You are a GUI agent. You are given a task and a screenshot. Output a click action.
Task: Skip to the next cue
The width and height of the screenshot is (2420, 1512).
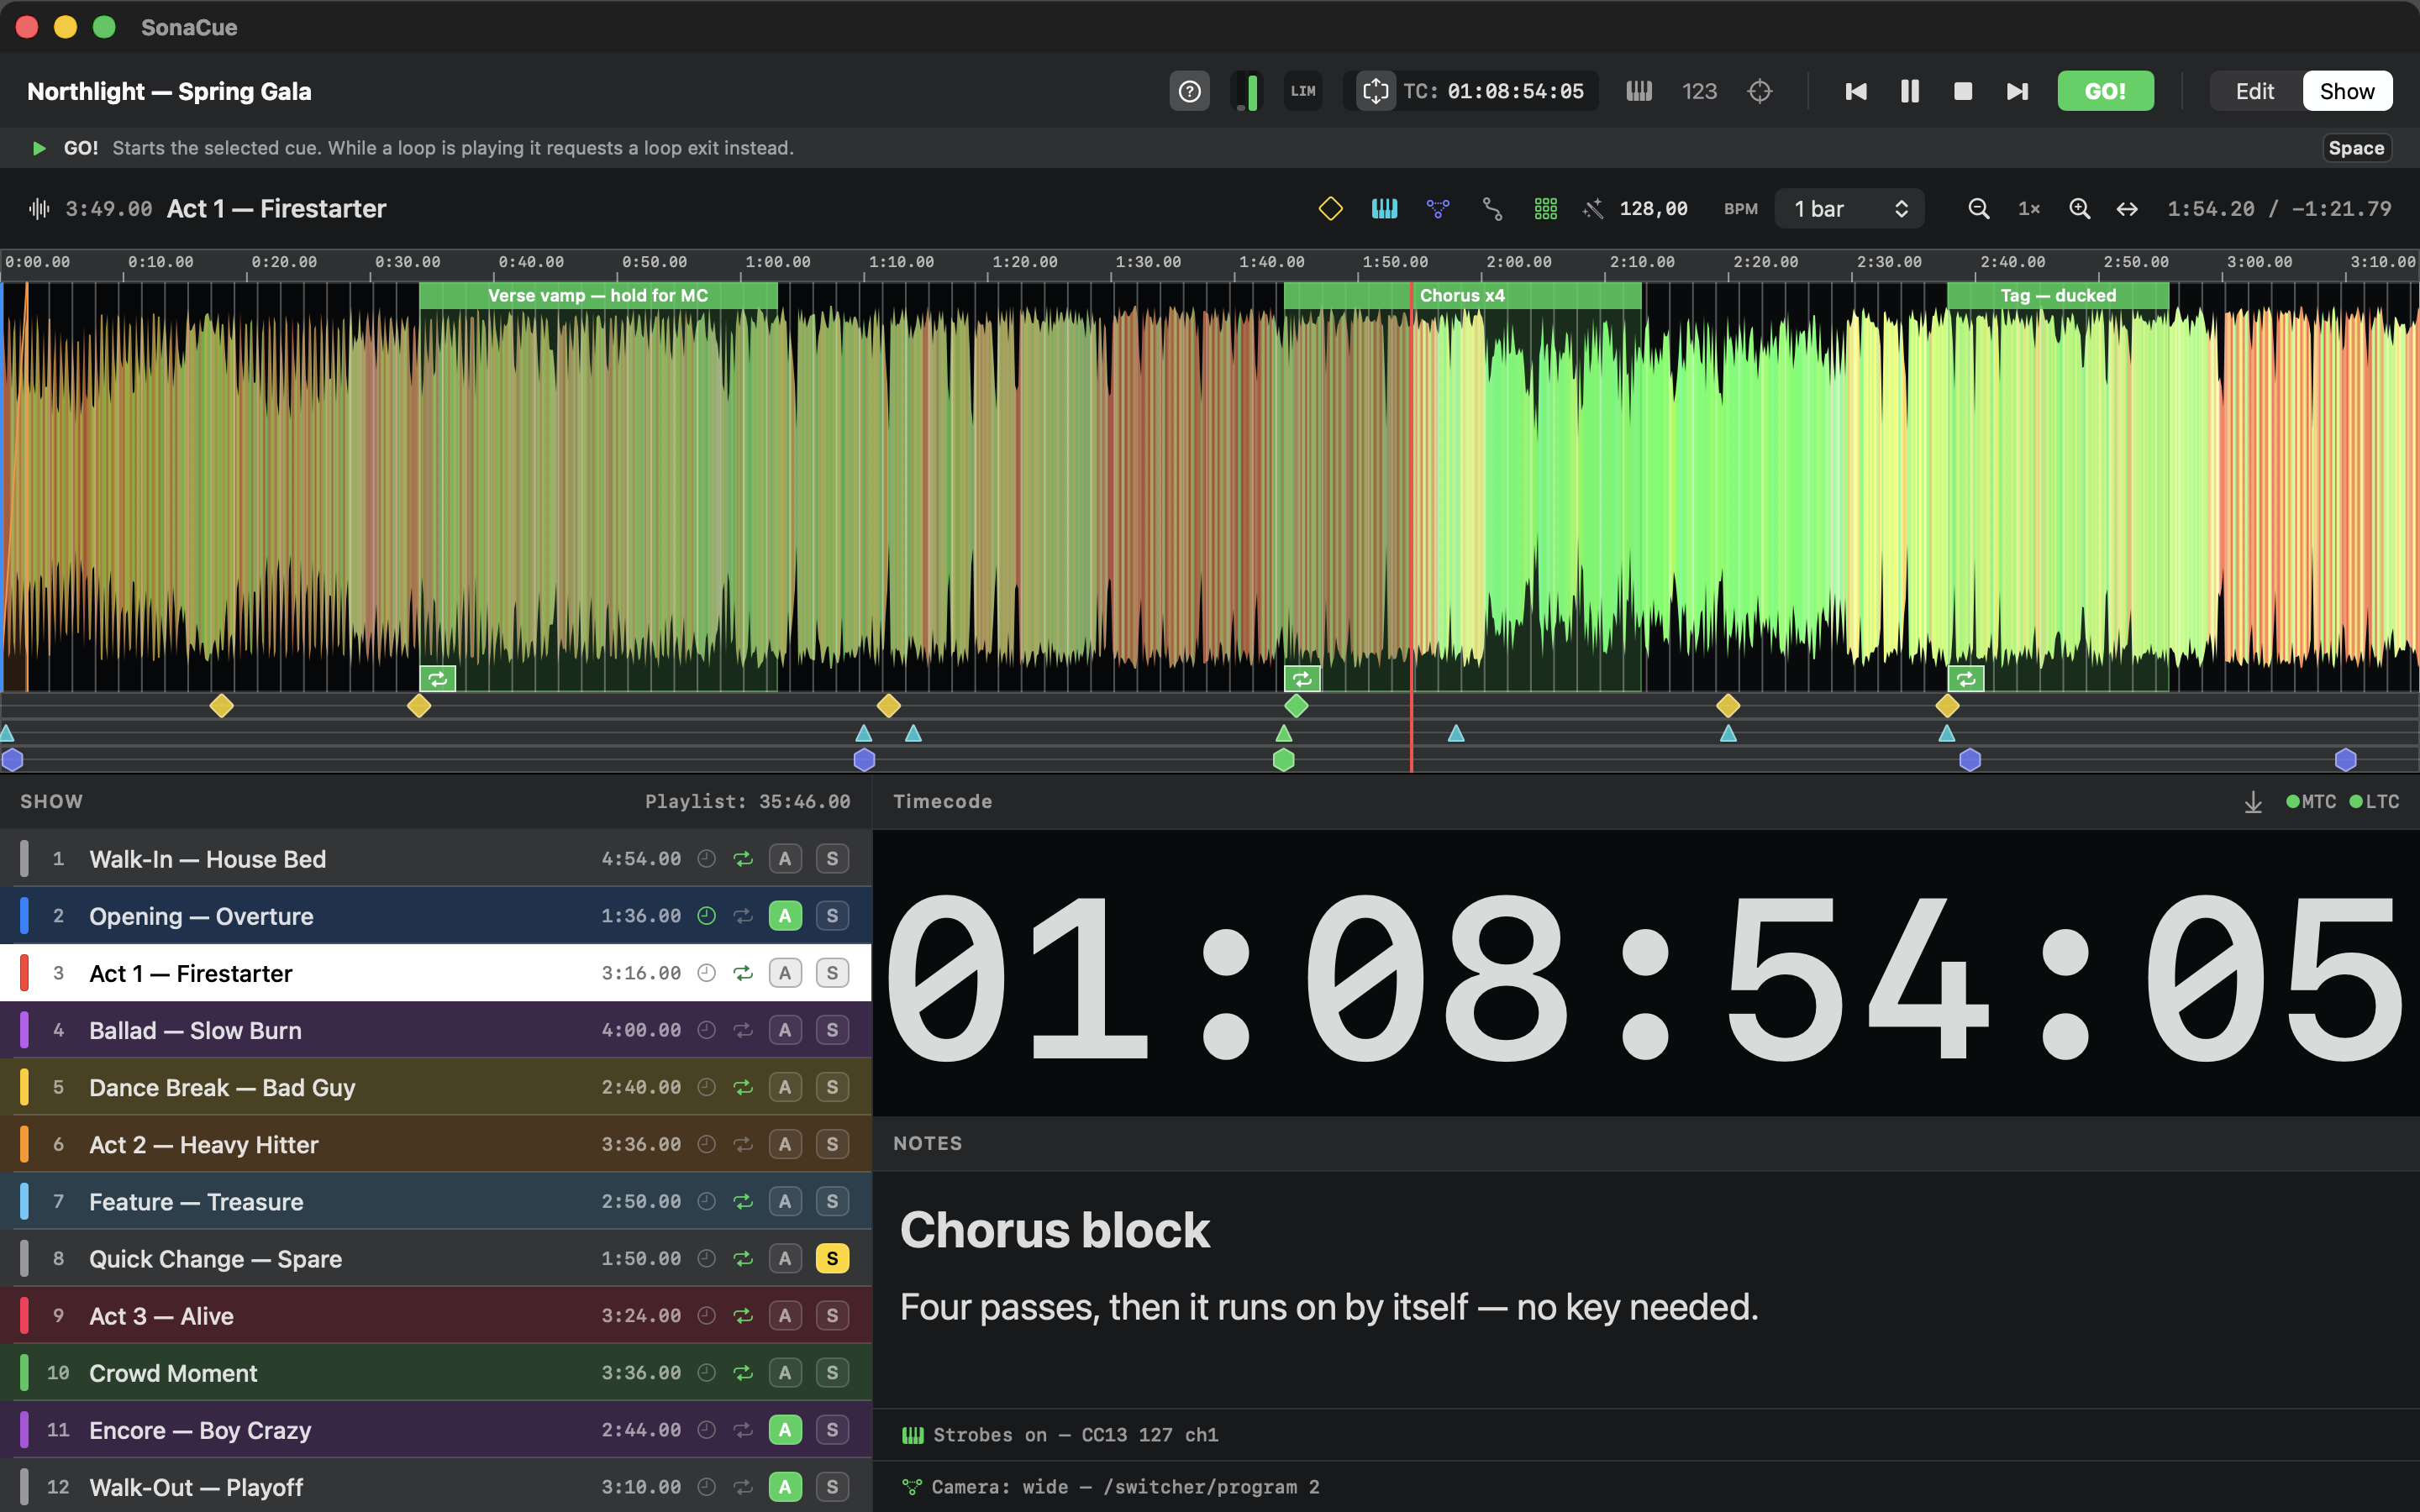(2017, 91)
